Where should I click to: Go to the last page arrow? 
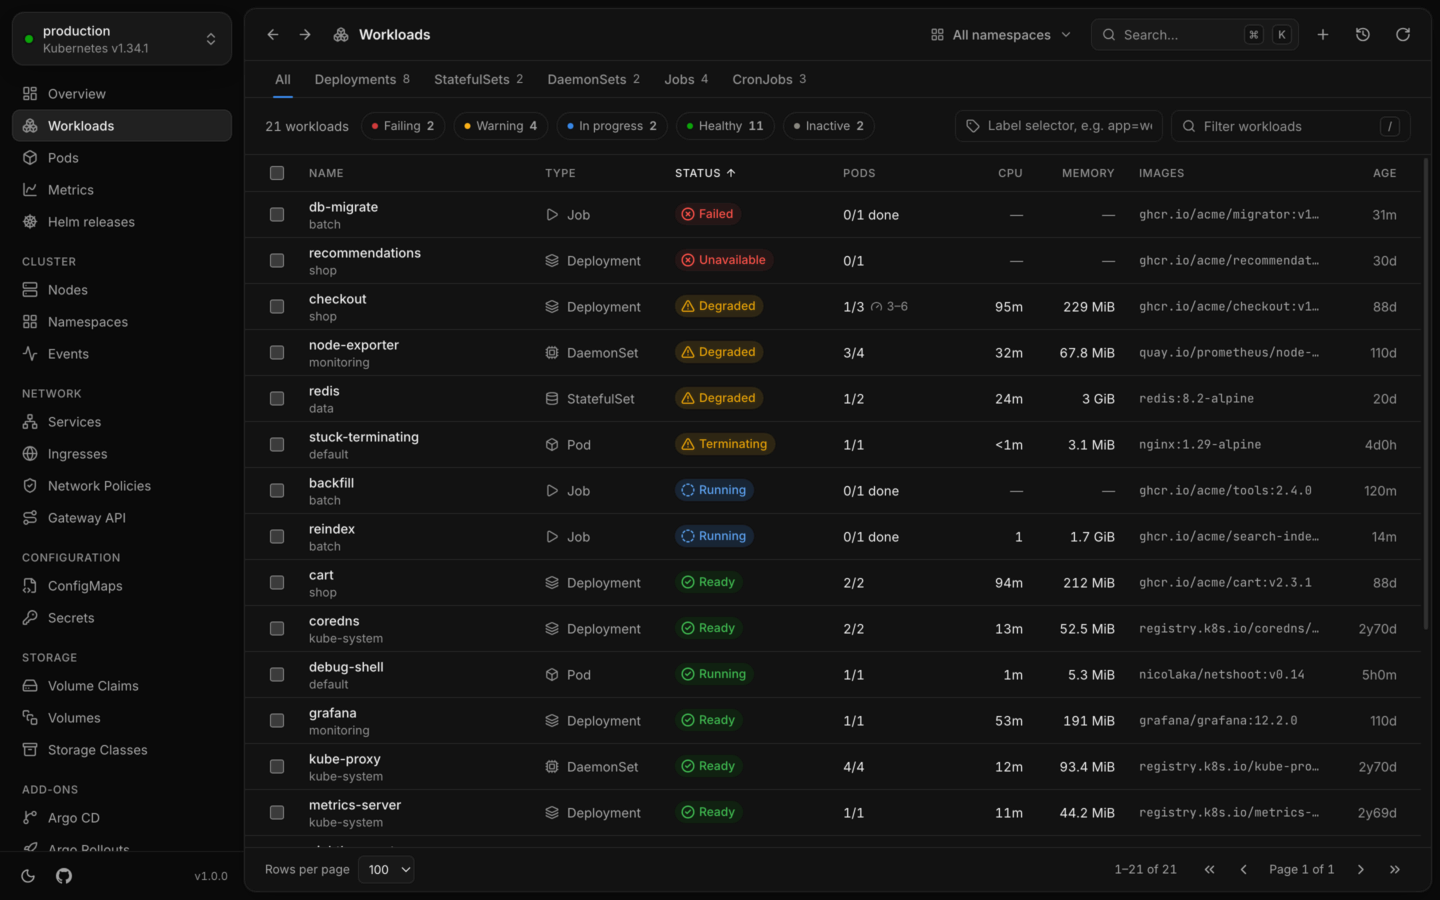click(1395, 870)
